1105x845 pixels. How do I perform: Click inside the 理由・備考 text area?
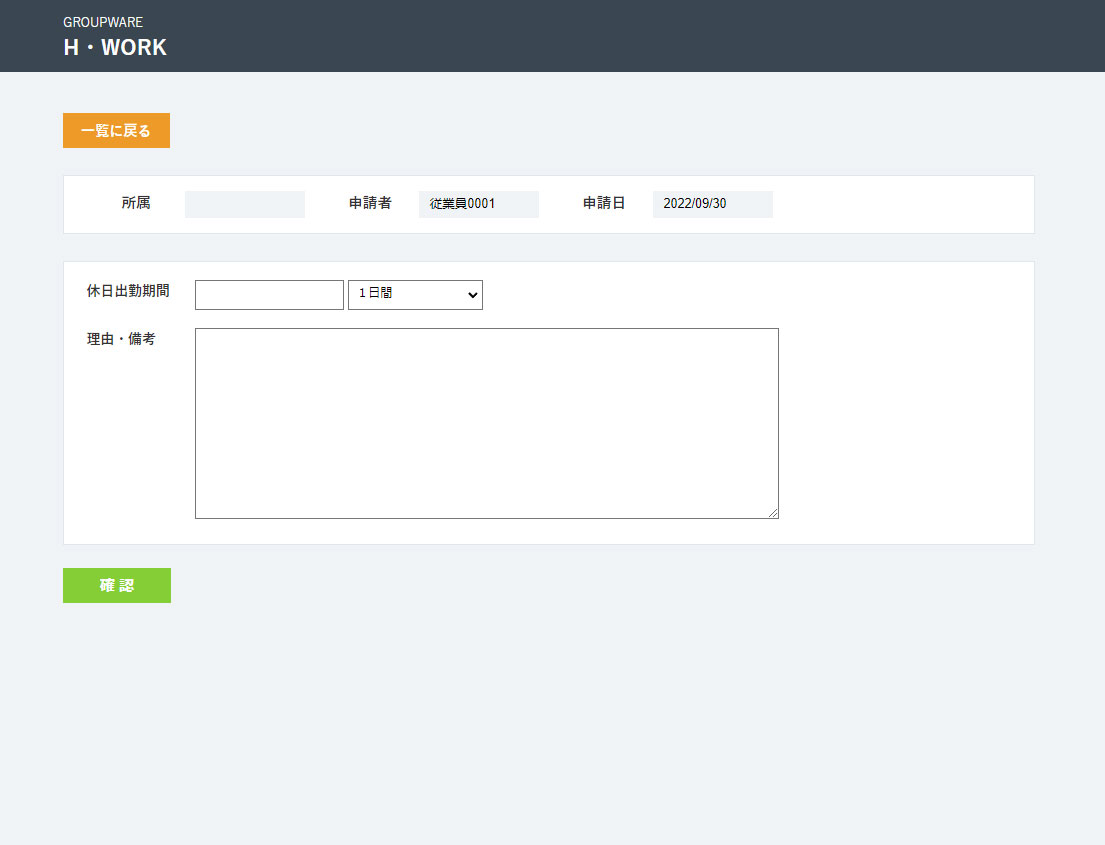(x=486, y=423)
